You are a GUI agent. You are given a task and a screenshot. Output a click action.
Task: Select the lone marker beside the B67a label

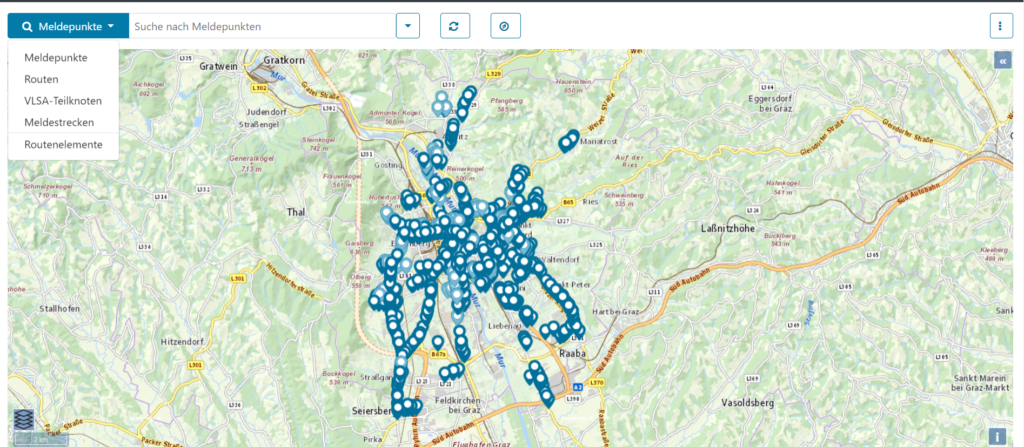coord(438,342)
